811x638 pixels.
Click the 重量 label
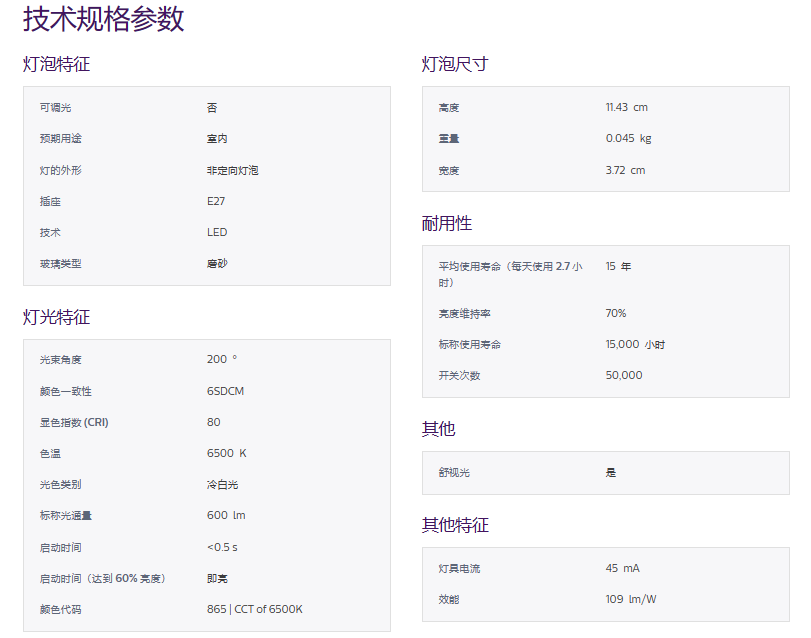(x=449, y=139)
